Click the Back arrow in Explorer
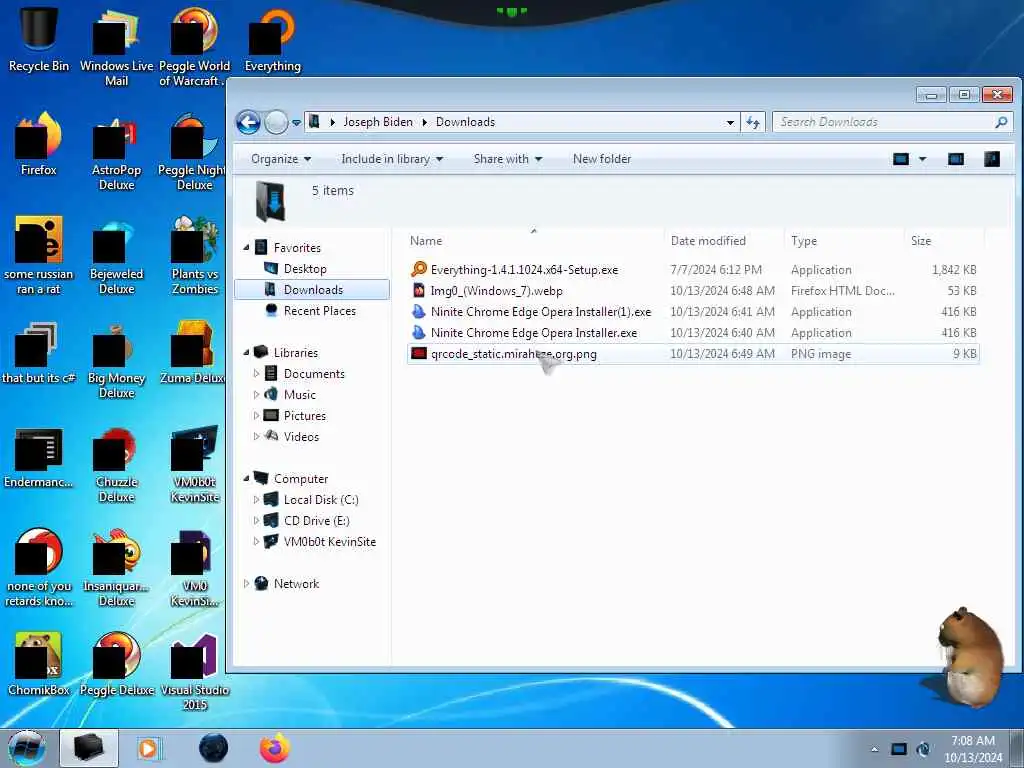The width and height of the screenshot is (1024, 768). click(x=248, y=122)
